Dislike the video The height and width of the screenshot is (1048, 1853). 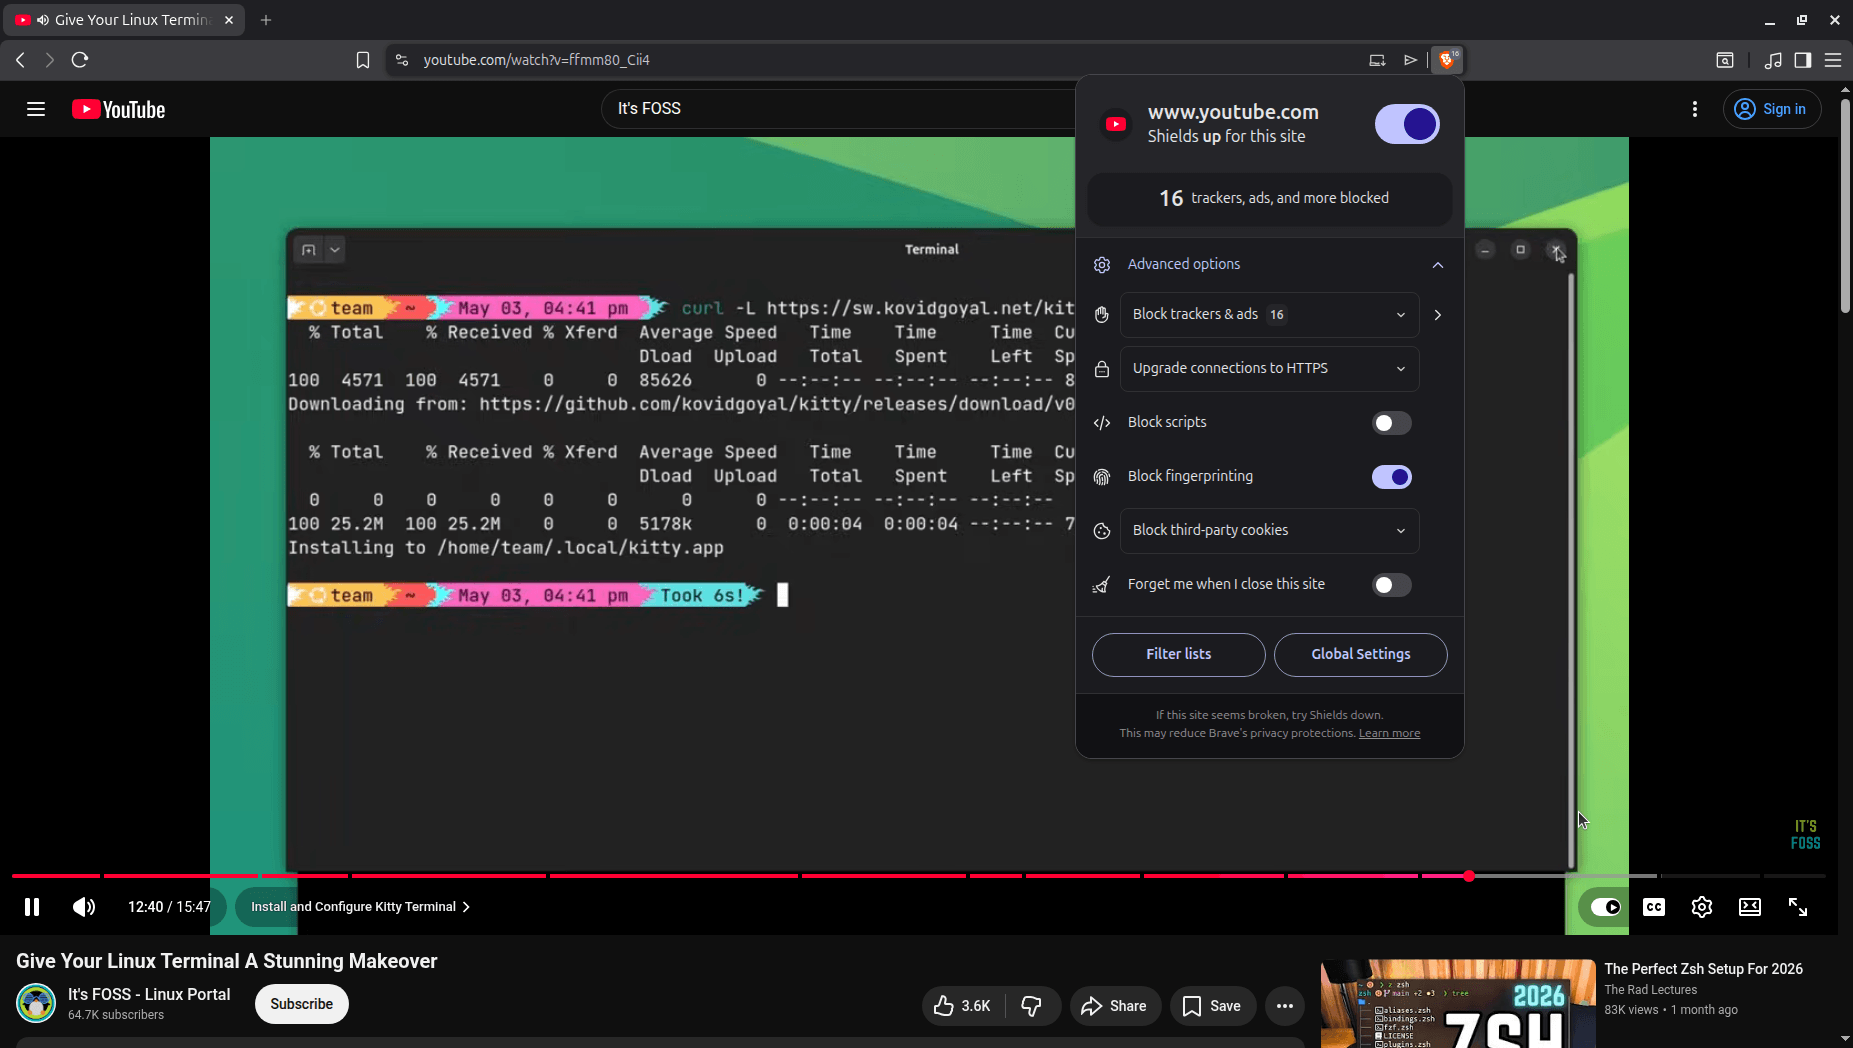[x=1031, y=1006]
